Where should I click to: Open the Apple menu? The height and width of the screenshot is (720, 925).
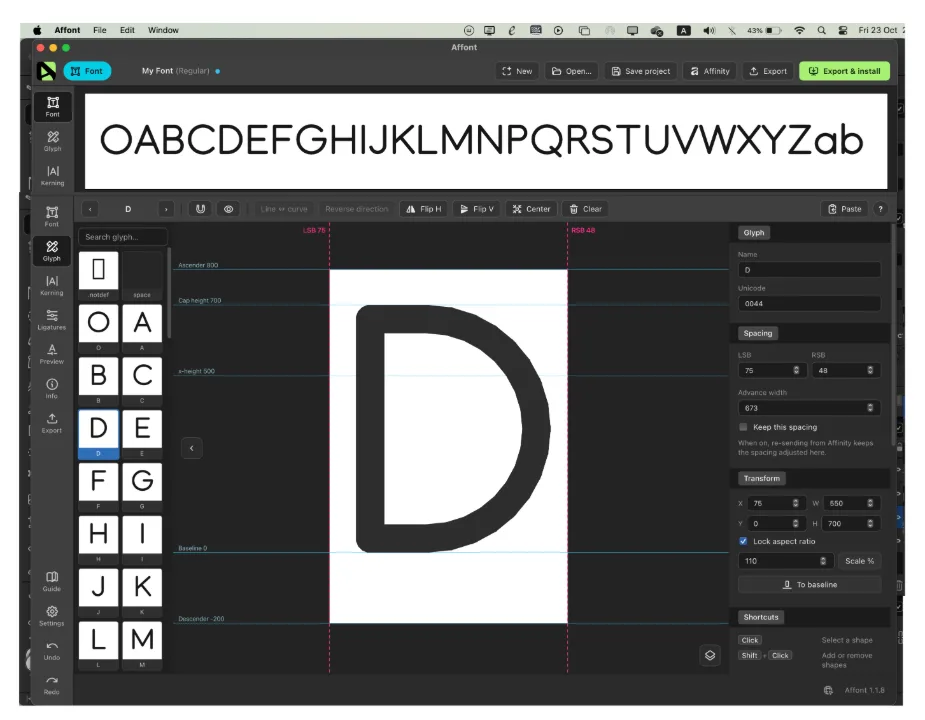coord(37,30)
